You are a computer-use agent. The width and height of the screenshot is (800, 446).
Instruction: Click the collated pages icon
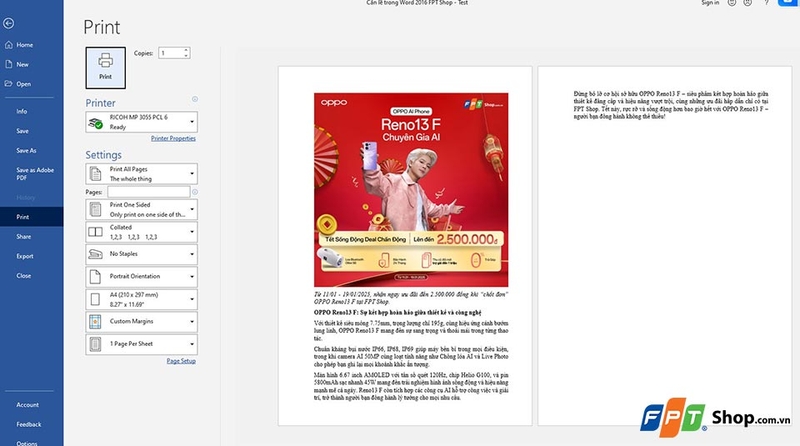tap(95, 232)
